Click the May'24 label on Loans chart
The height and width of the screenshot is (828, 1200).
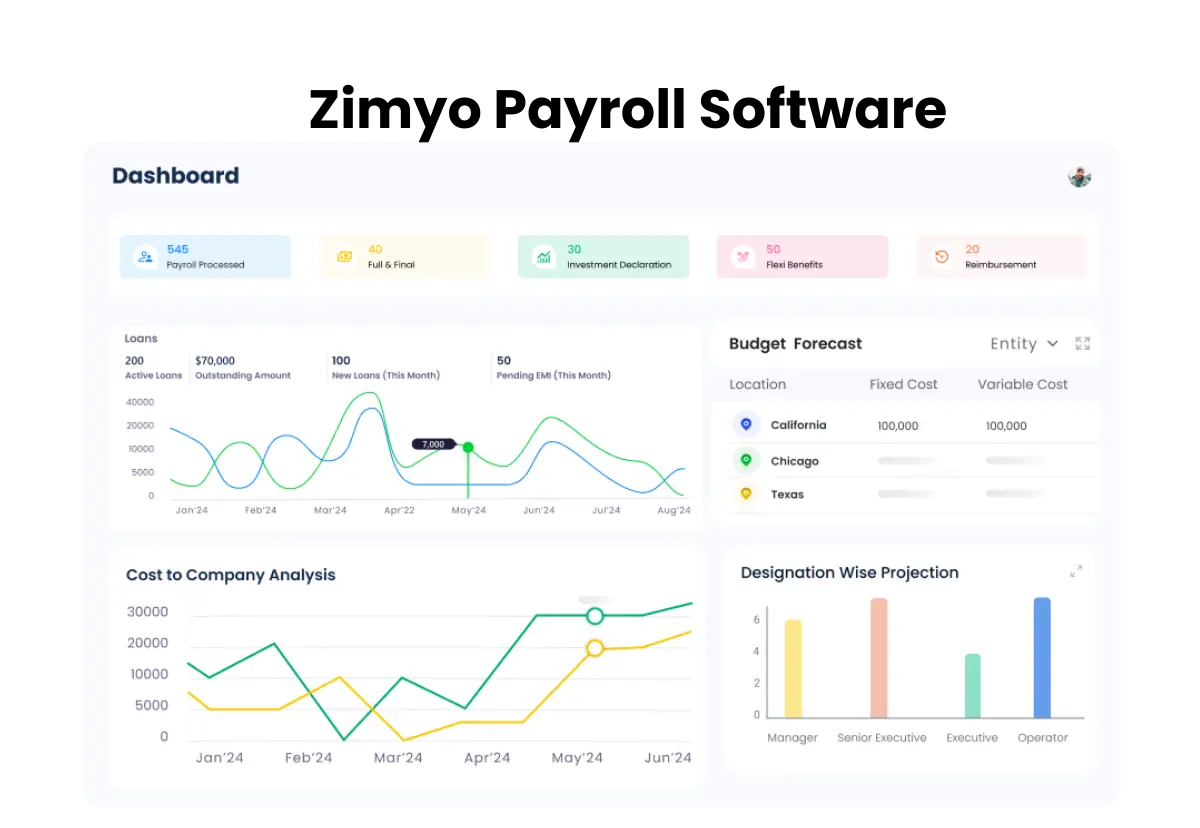468,510
